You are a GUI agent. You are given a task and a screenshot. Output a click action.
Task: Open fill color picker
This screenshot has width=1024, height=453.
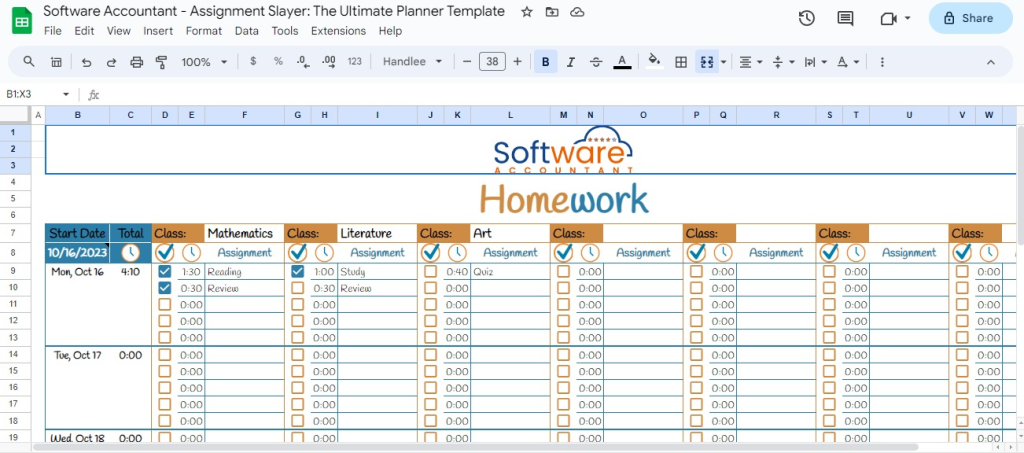(x=654, y=62)
